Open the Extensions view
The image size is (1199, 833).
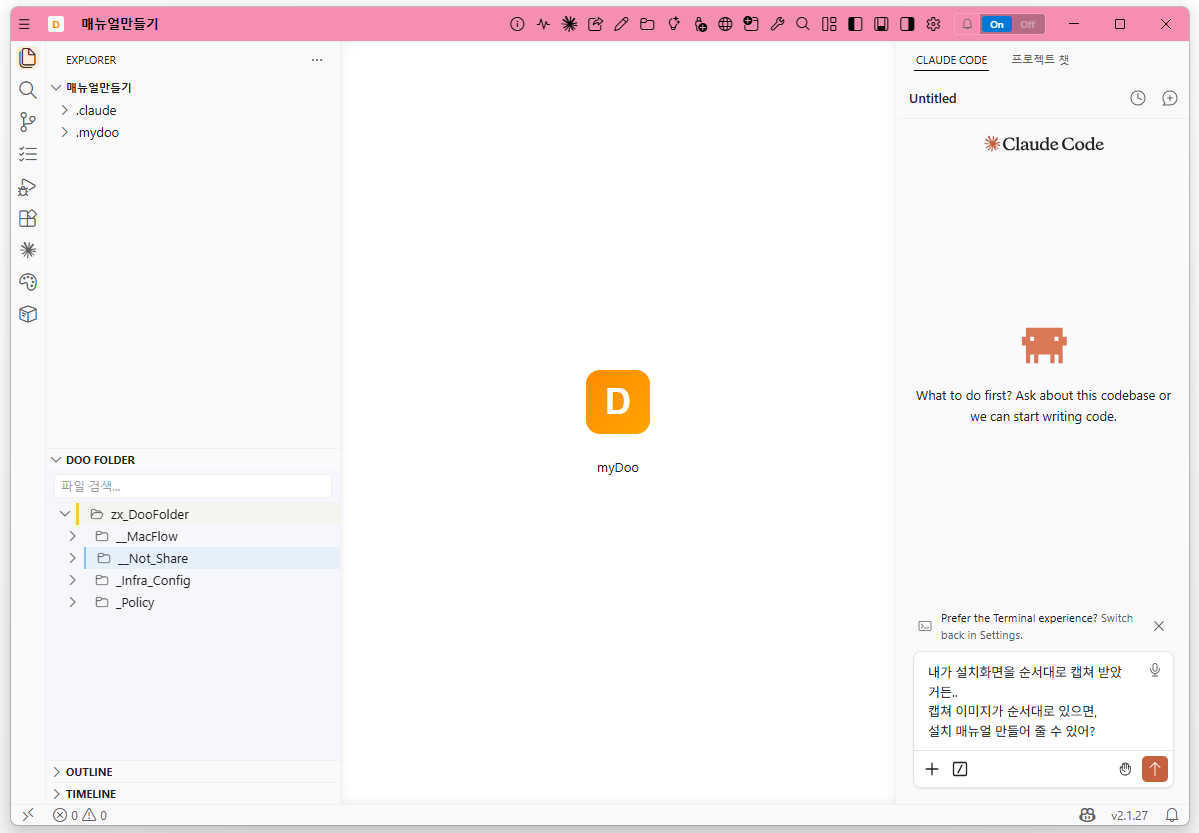(x=28, y=219)
